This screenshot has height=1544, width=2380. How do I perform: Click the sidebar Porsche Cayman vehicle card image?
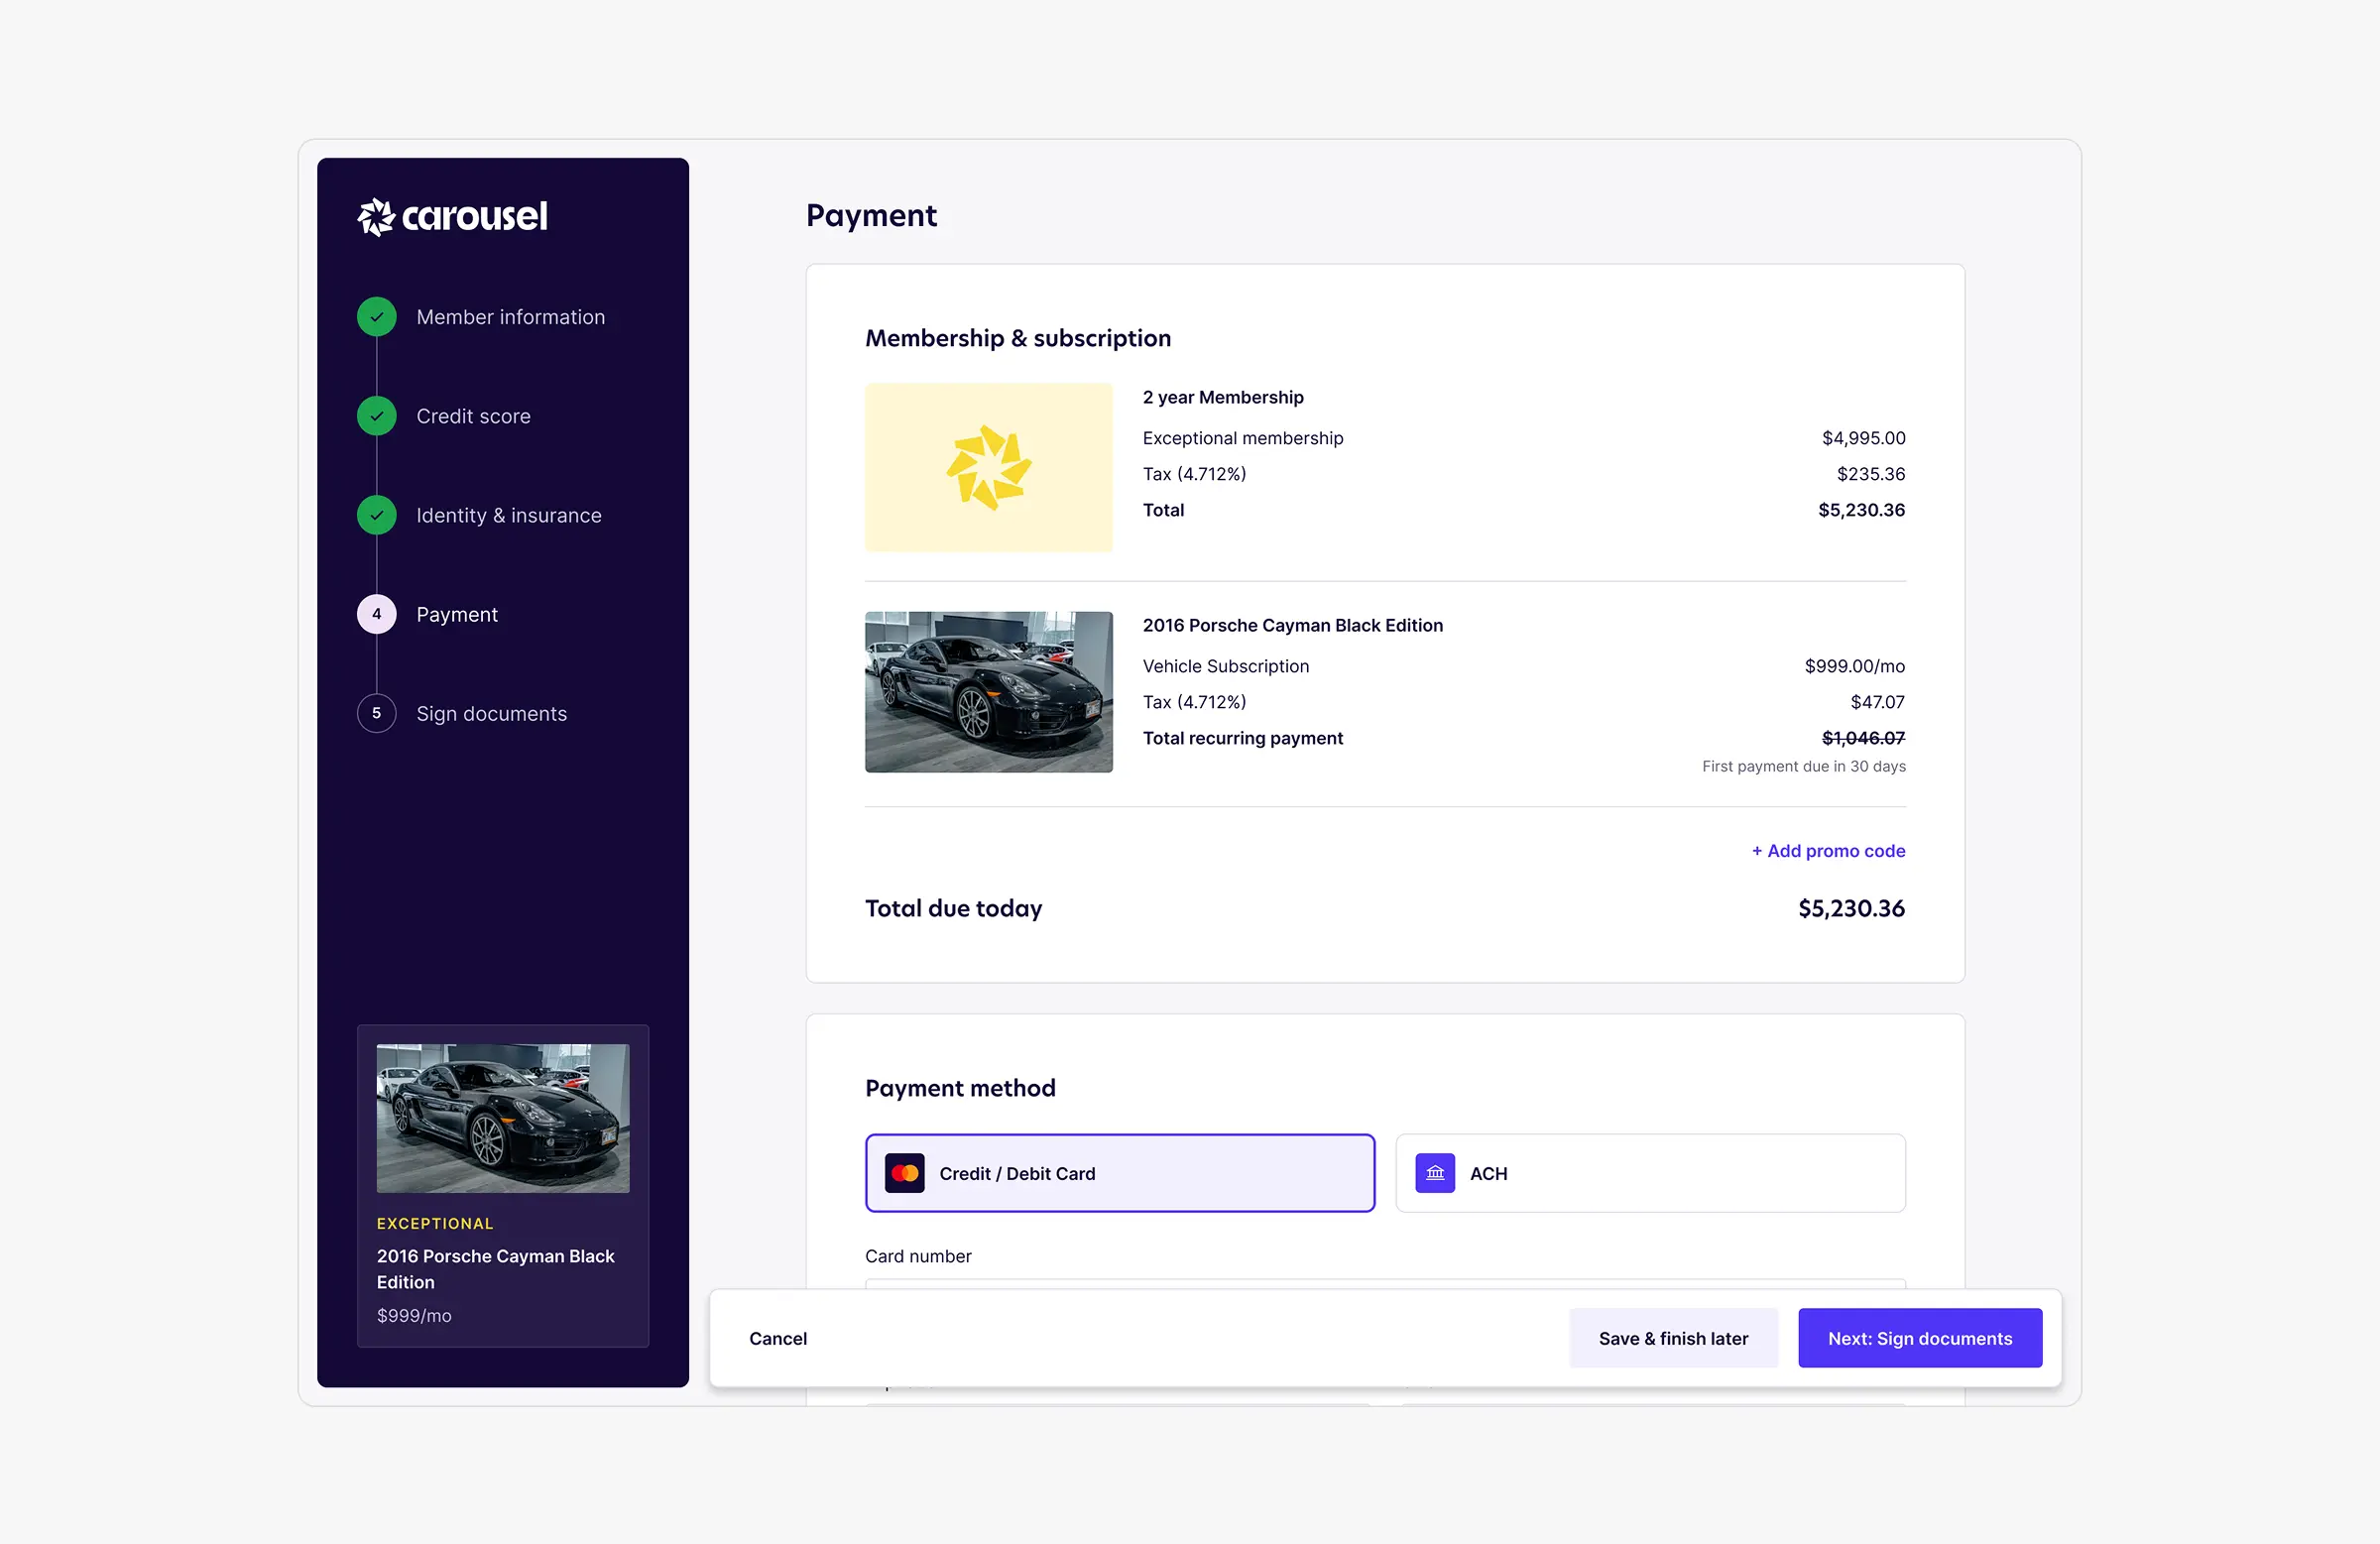click(502, 1118)
